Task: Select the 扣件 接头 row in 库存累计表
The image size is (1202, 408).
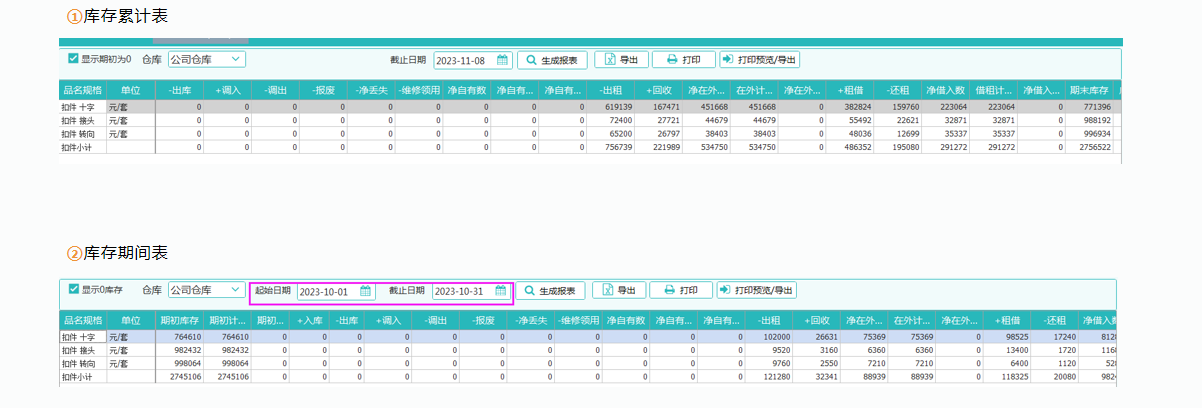Action: coord(82,120)
